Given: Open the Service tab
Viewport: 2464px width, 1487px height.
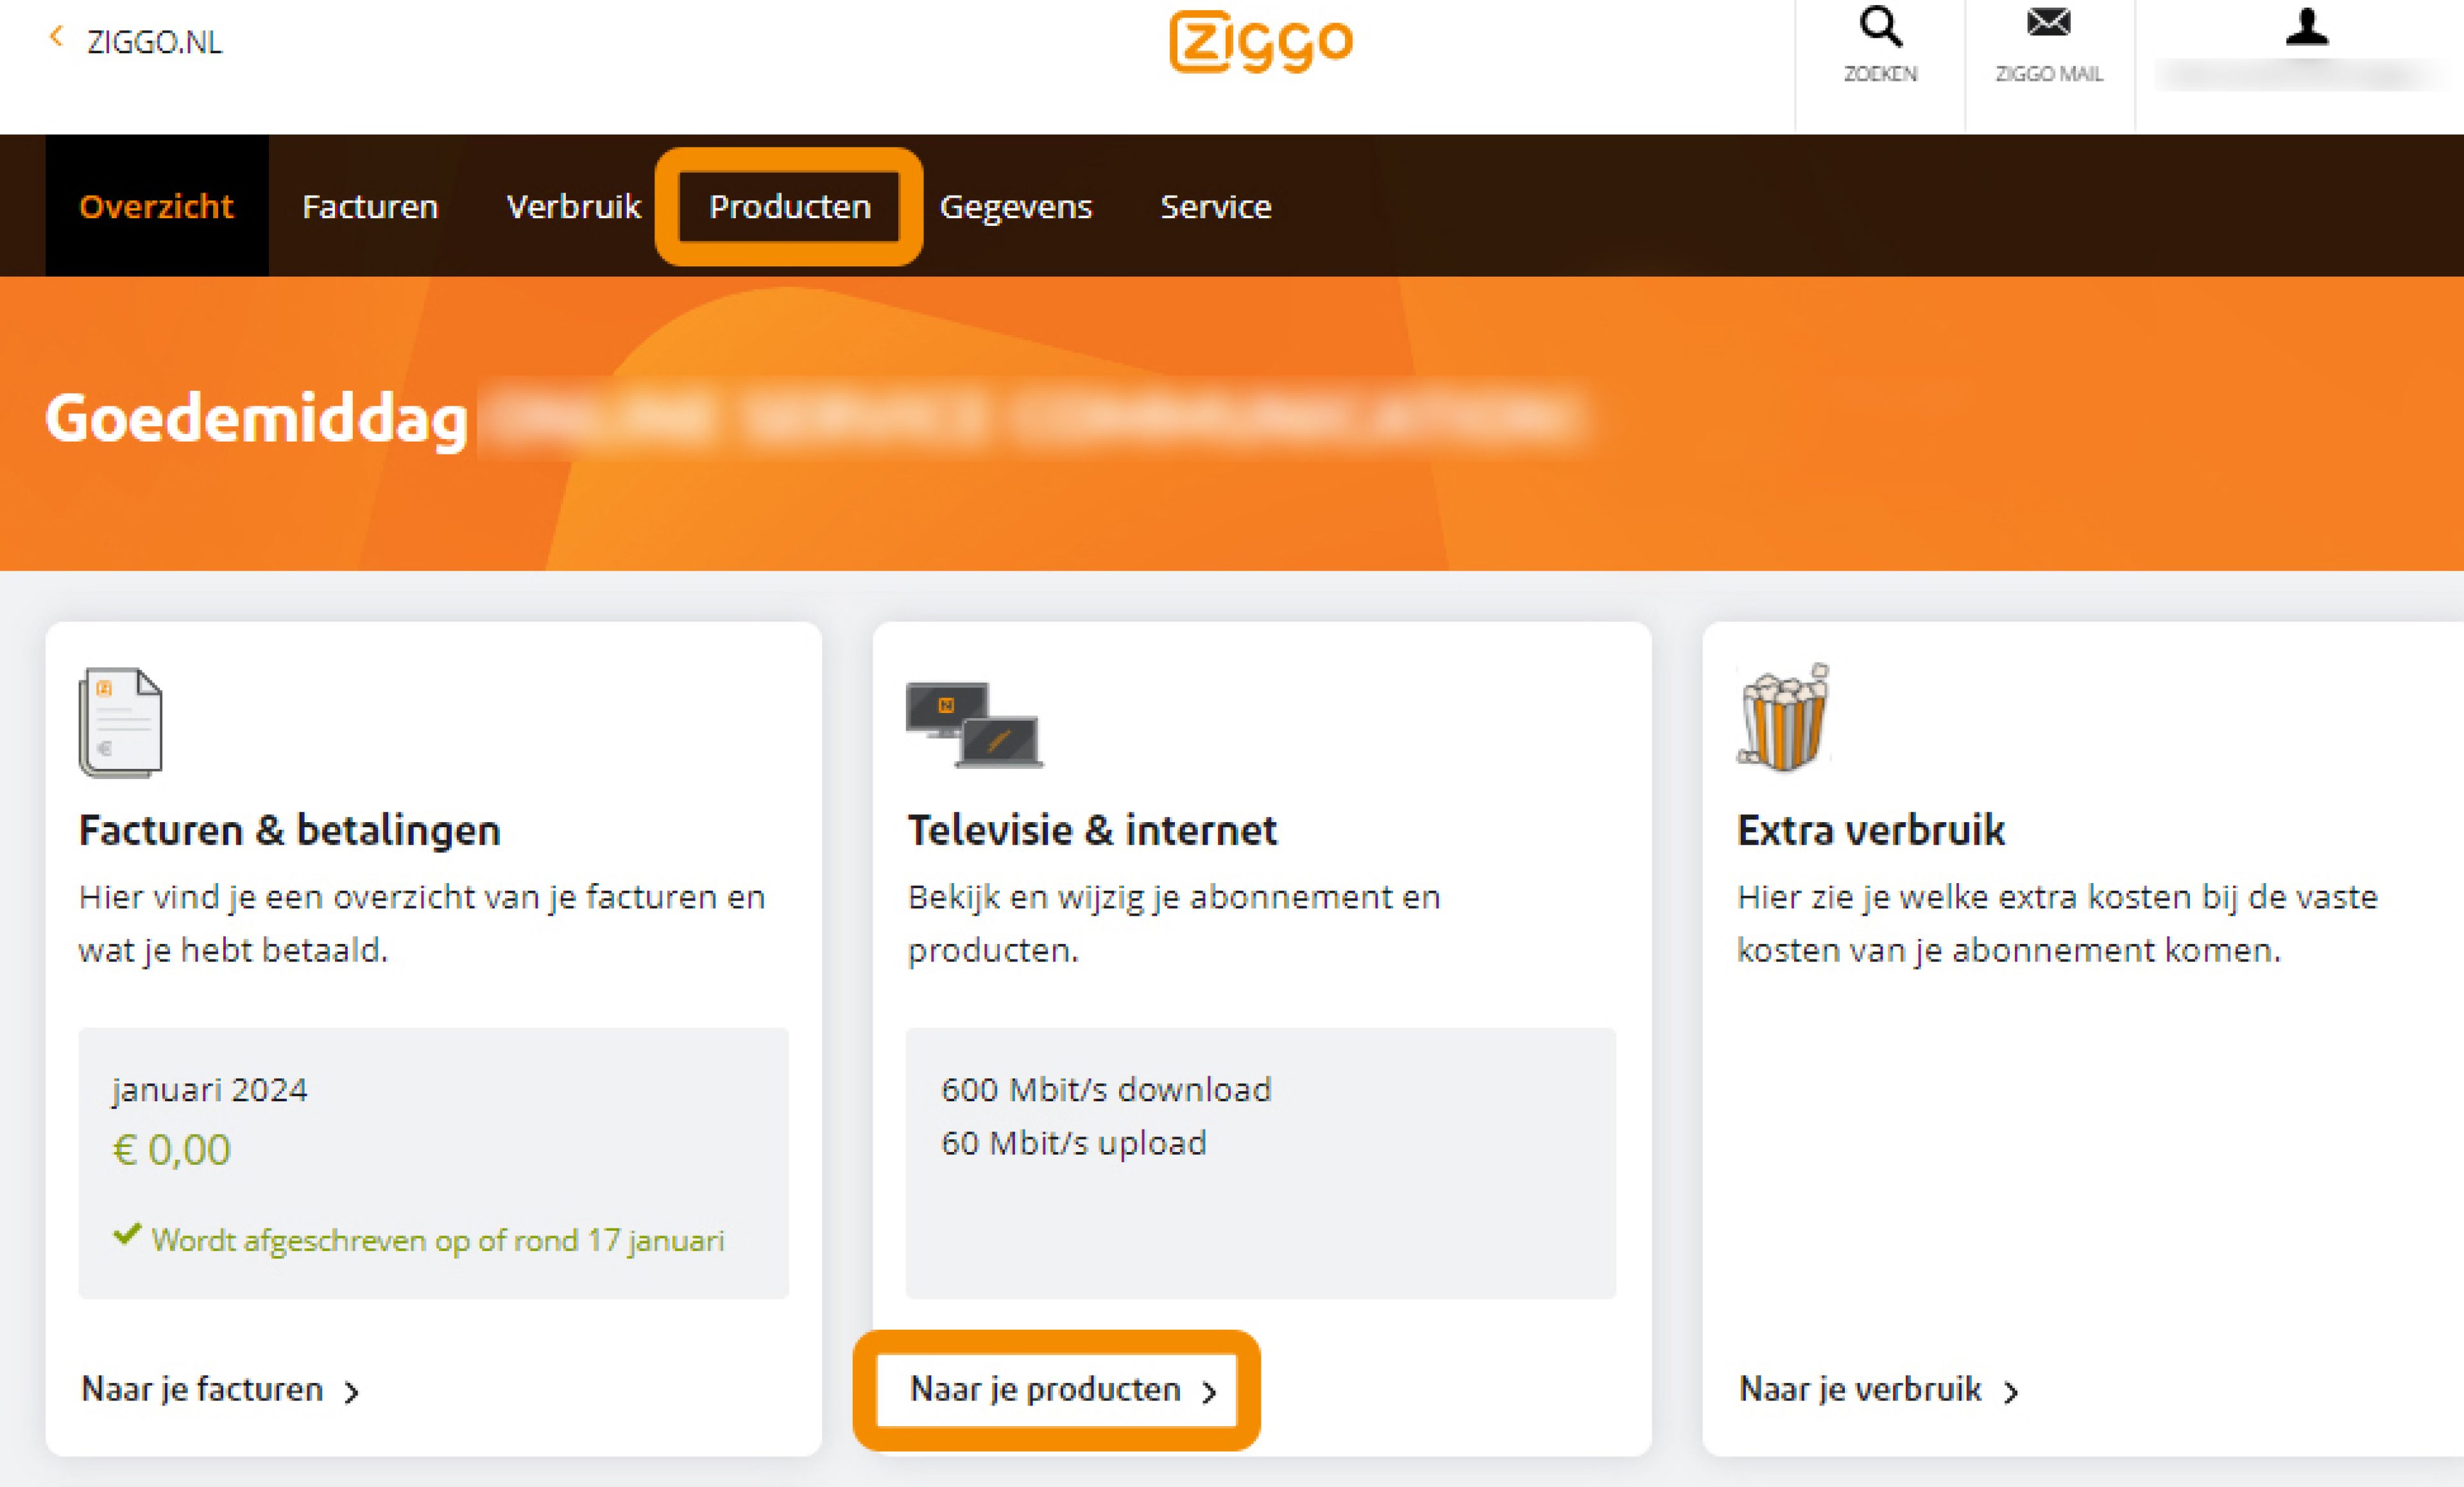Looking at the screenshot, I should 1215,206.
